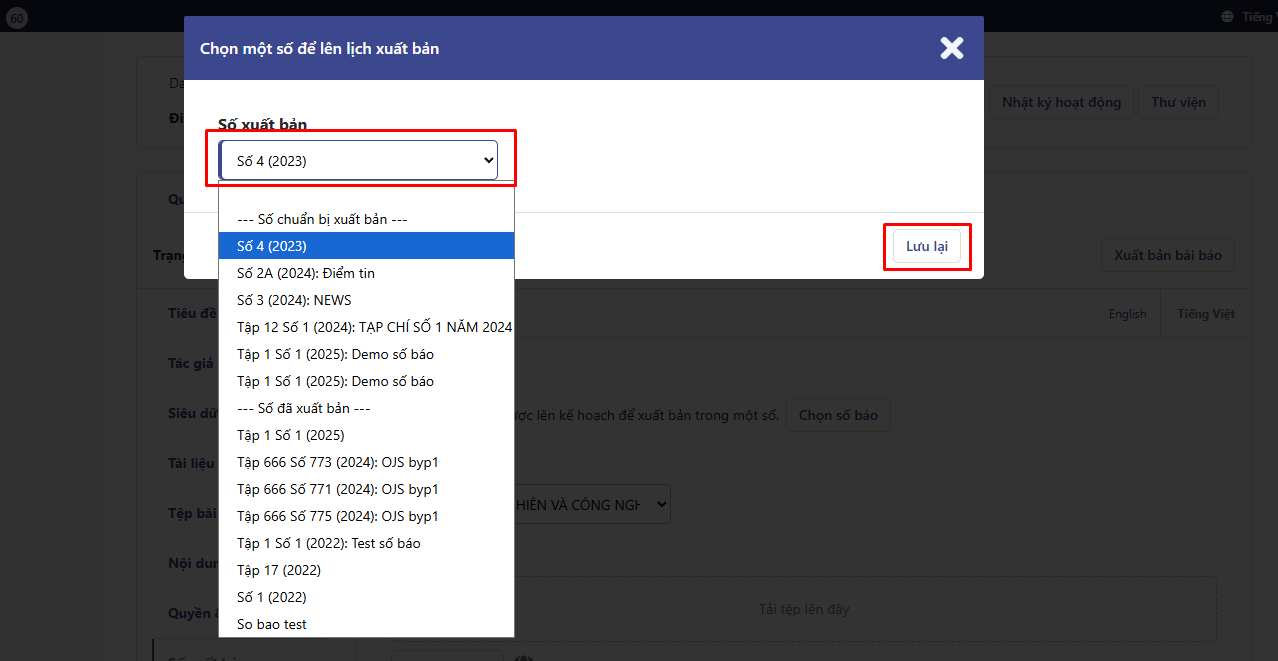Close the publication scheduling dialog with X
This screenshot has width=1278, height=661.
[x=951, y=48]
